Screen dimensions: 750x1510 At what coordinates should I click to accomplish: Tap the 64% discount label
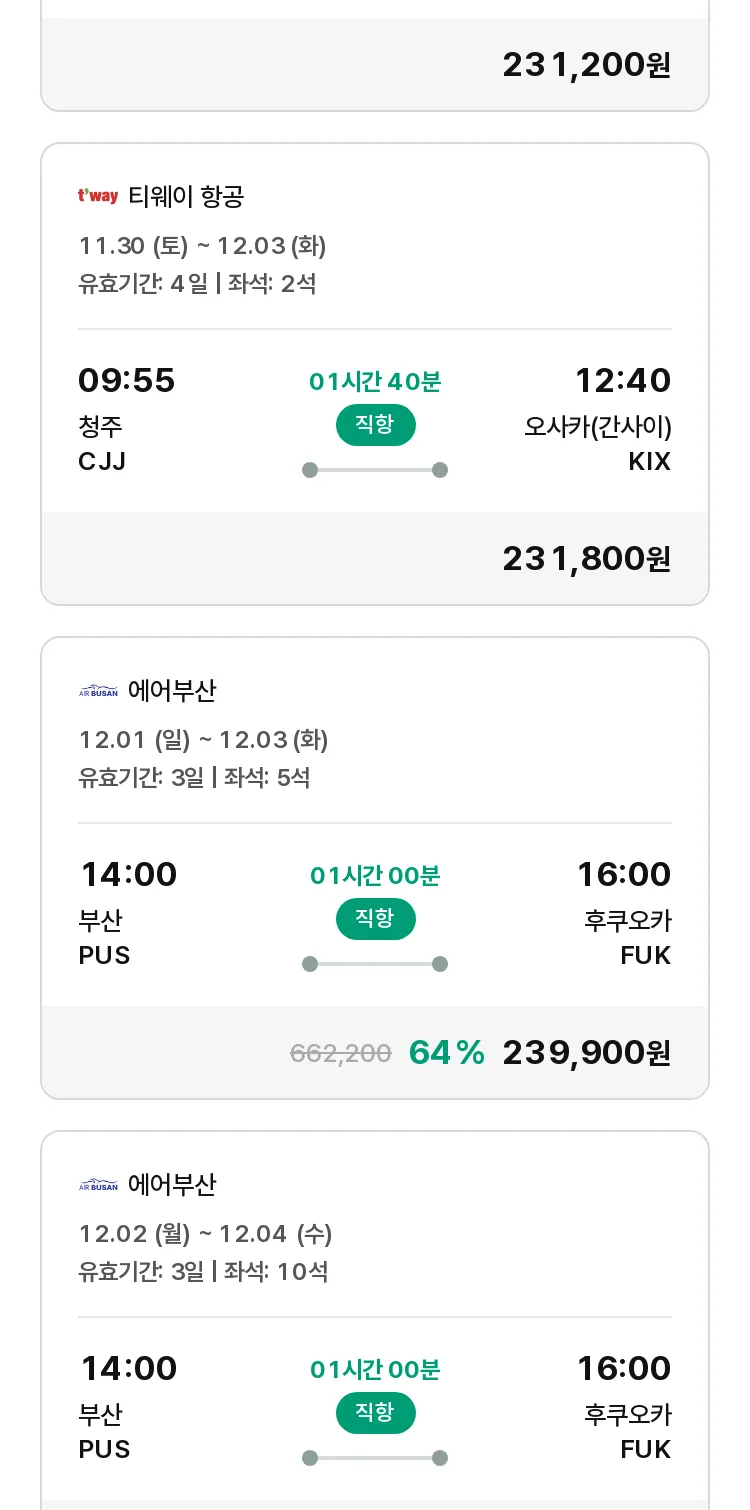446,1053
